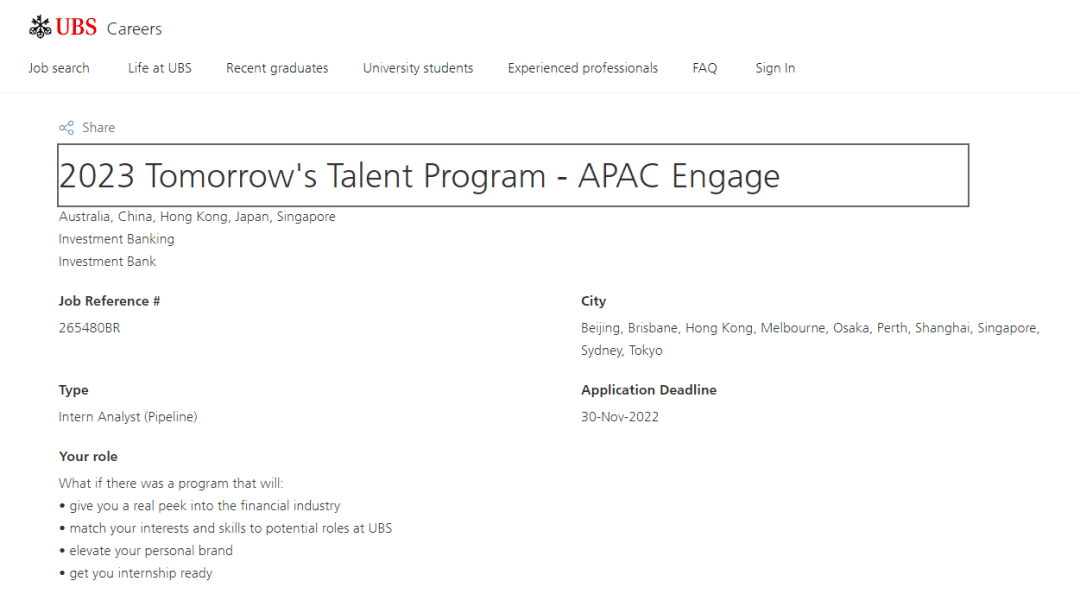
Task: Select University students menu item
Action: 418,68
